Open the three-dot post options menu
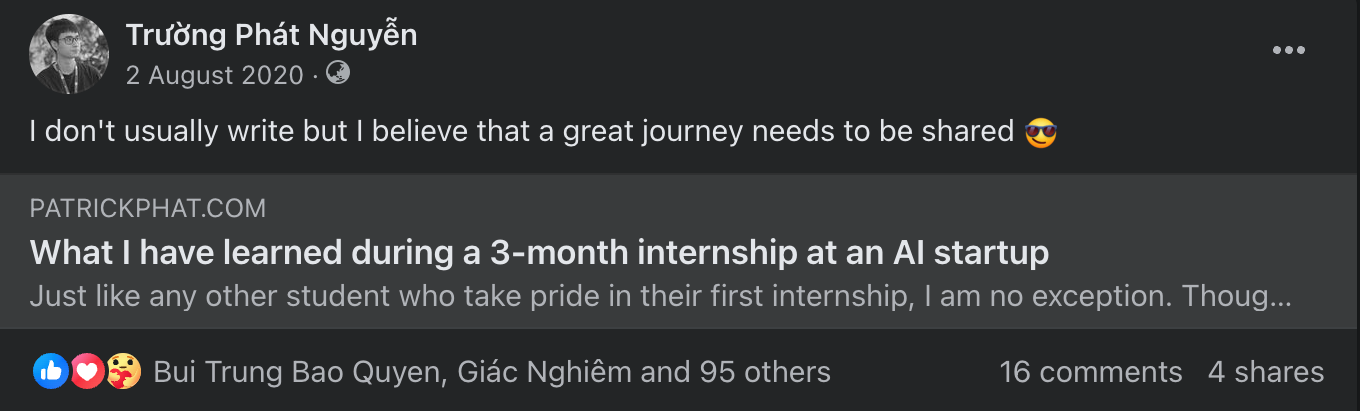The image size is (1360, 411). pos(1288,50)
